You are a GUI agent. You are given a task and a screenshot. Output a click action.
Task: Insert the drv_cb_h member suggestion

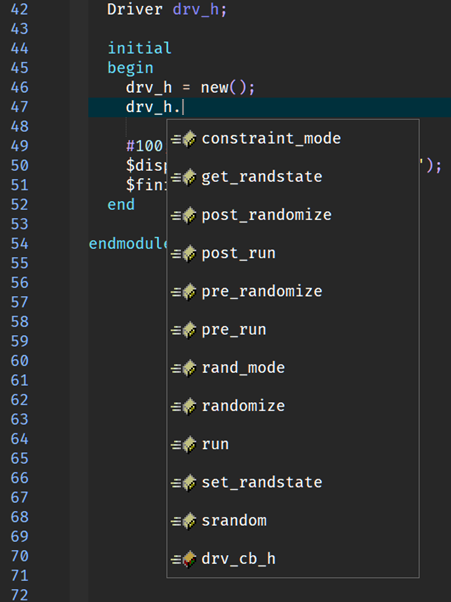coord(293,559)
